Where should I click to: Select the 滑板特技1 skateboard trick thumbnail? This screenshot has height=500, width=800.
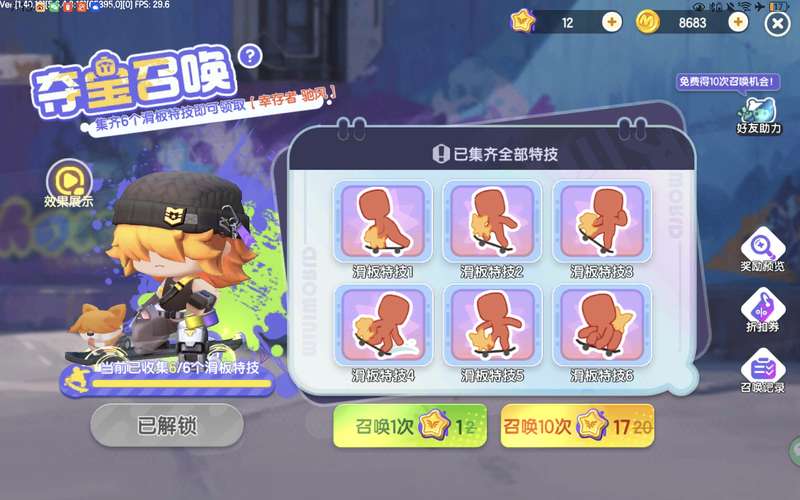coord(383,221)
